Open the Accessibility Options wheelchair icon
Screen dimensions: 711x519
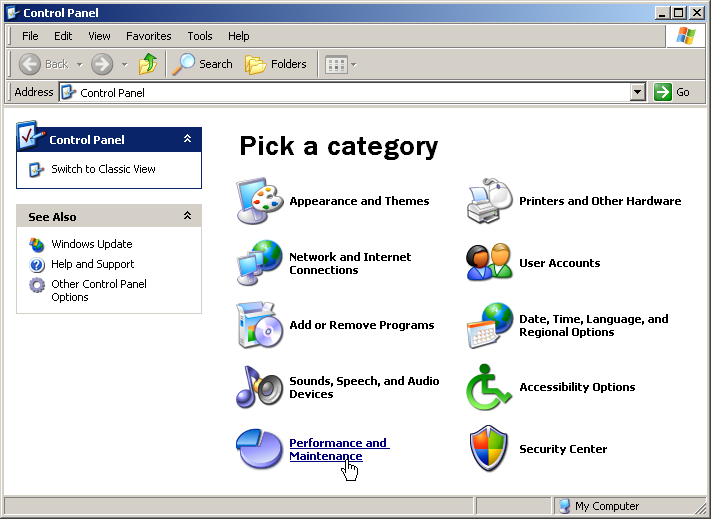pos(489,387)
